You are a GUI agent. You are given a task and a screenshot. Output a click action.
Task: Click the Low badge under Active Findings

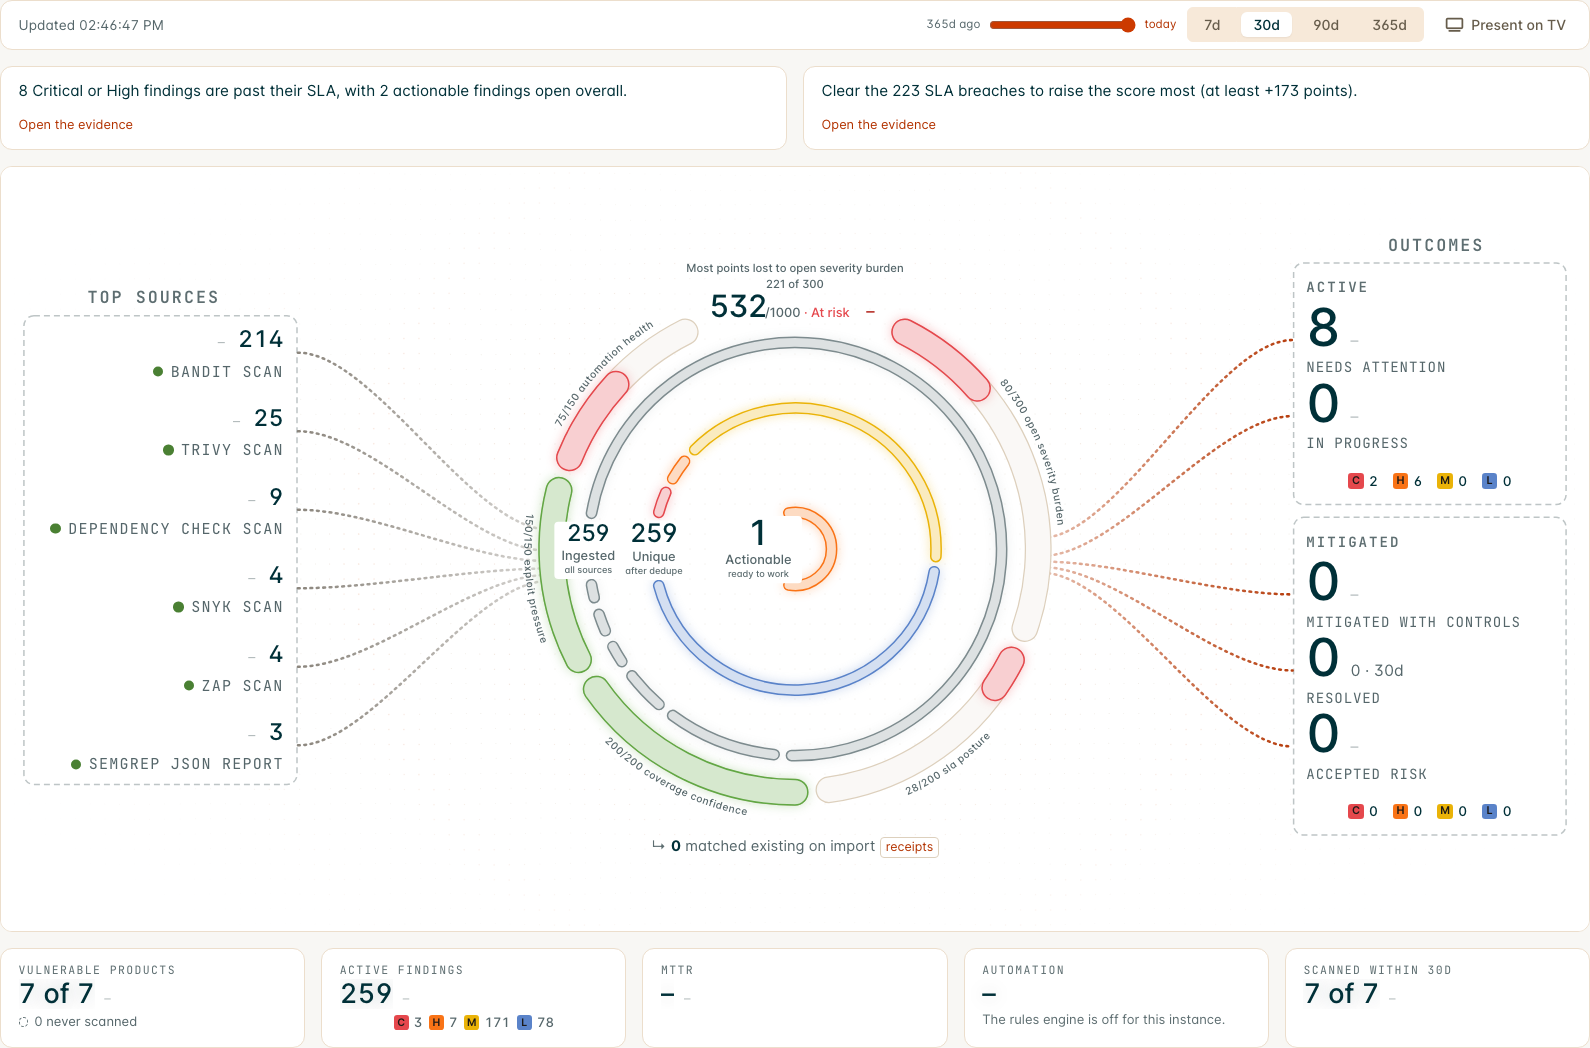click(524, 1022)
